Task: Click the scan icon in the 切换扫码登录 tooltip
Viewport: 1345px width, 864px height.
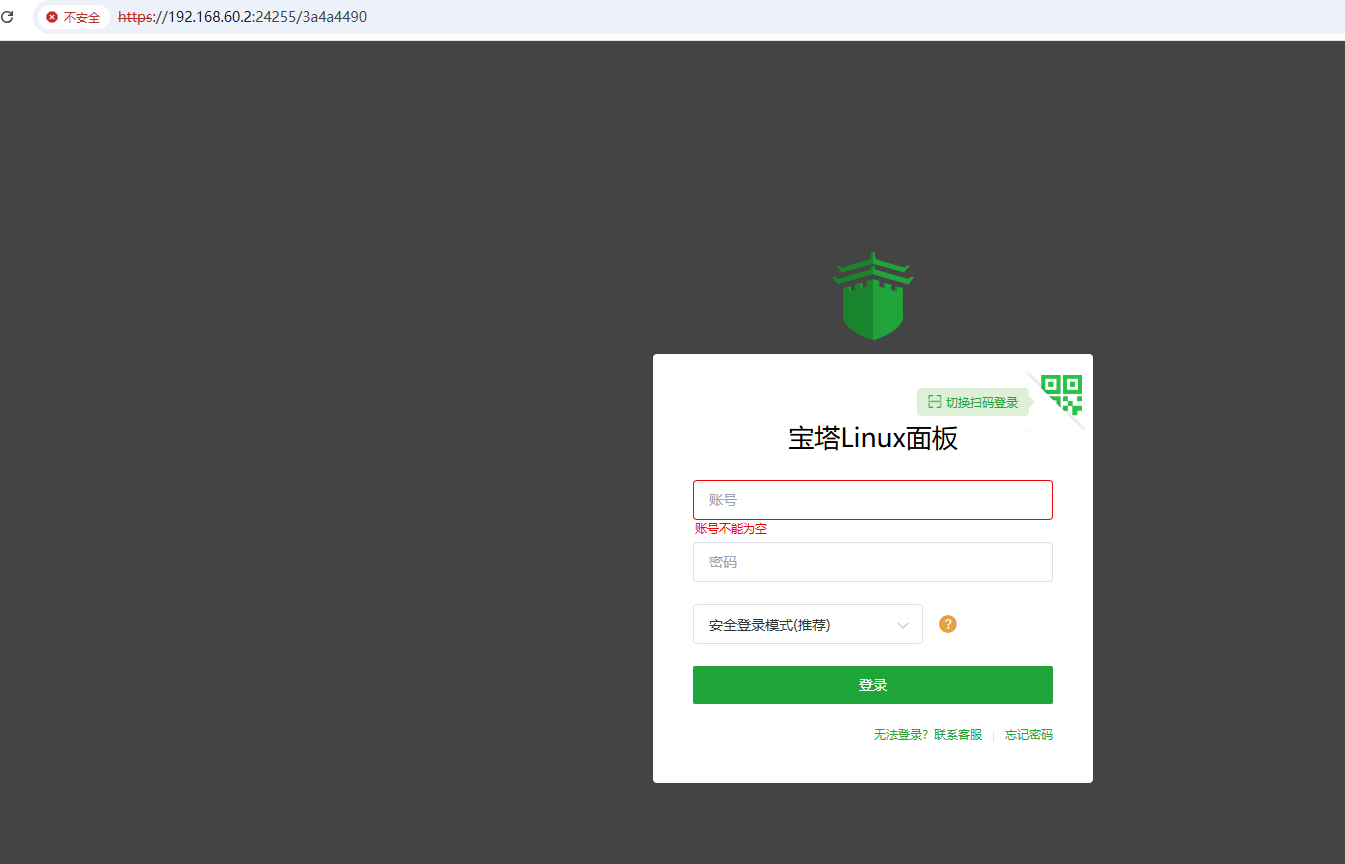Action: pyautogui.click(x=934, y=402)
